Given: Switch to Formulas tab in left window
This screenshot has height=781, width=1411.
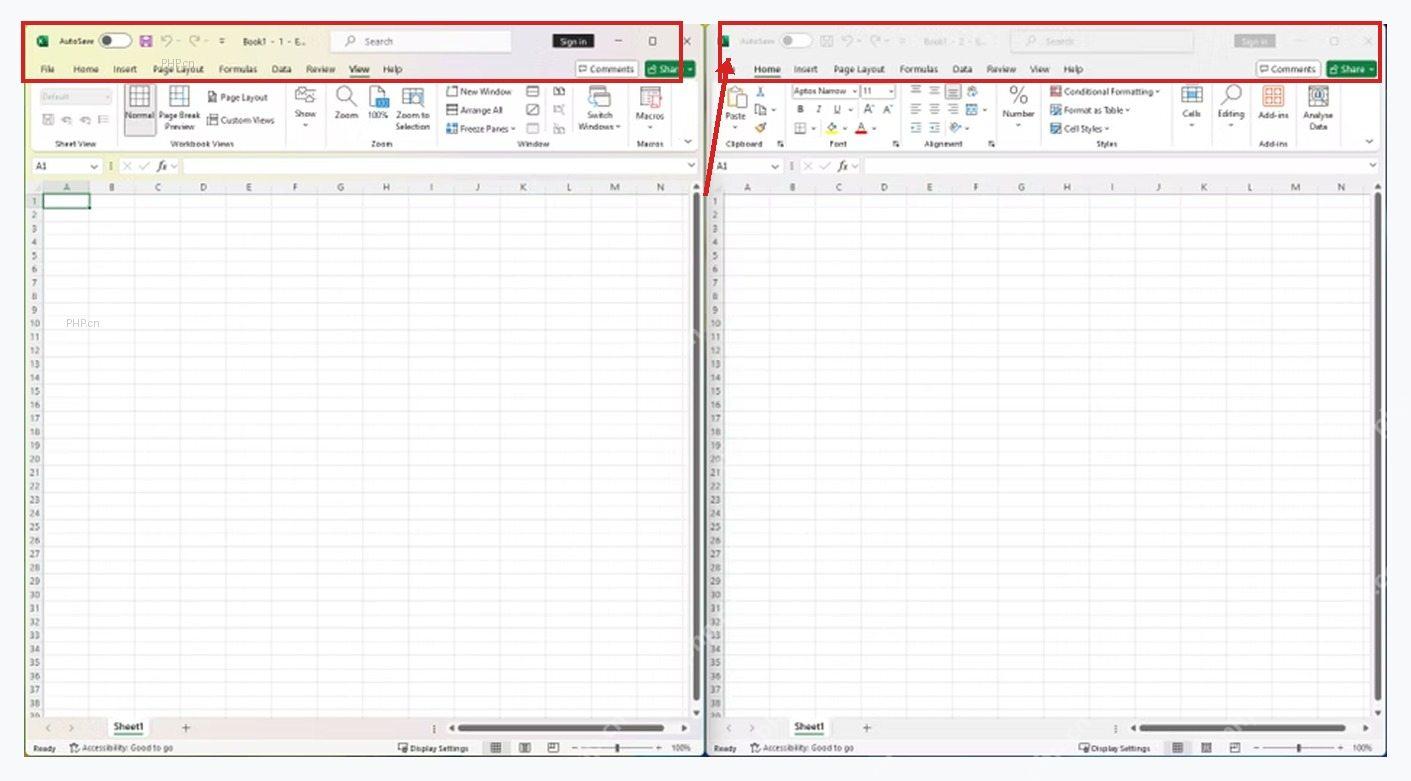Looking at the screenshot, I should tap(238, 69).
